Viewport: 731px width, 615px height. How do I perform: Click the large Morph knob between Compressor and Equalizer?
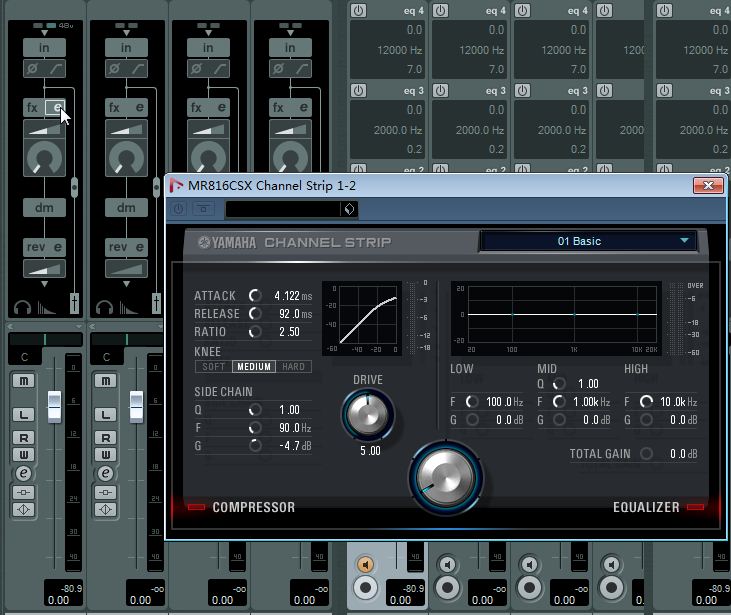[446, 477]
